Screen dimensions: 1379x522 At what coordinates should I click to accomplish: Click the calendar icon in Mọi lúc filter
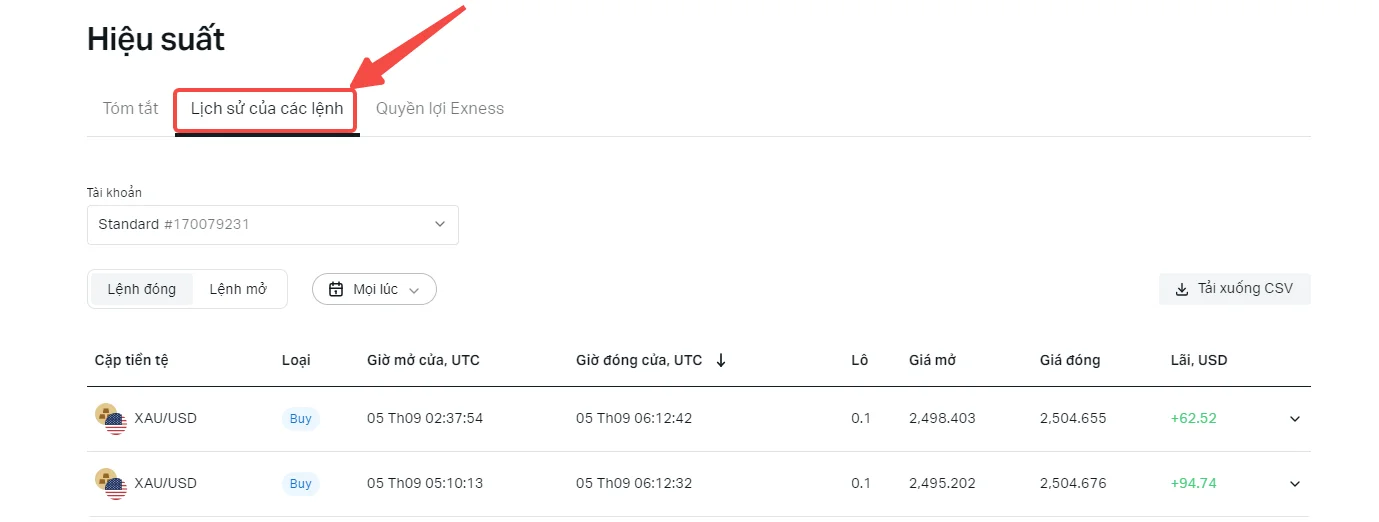336,289
